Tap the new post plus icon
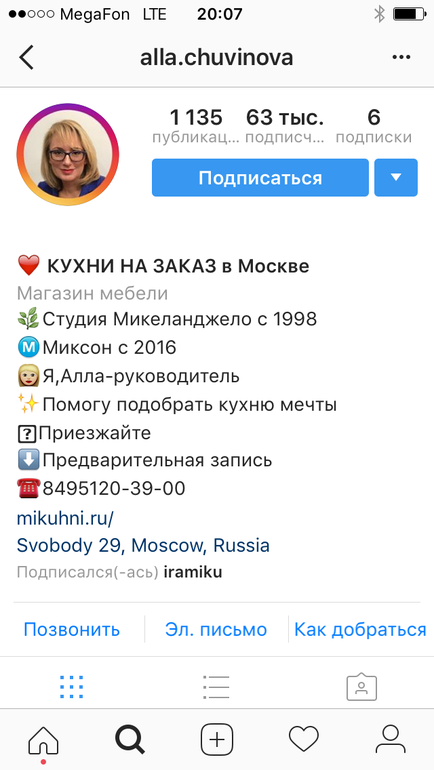434x770 pixels. [x=217, y=740]
